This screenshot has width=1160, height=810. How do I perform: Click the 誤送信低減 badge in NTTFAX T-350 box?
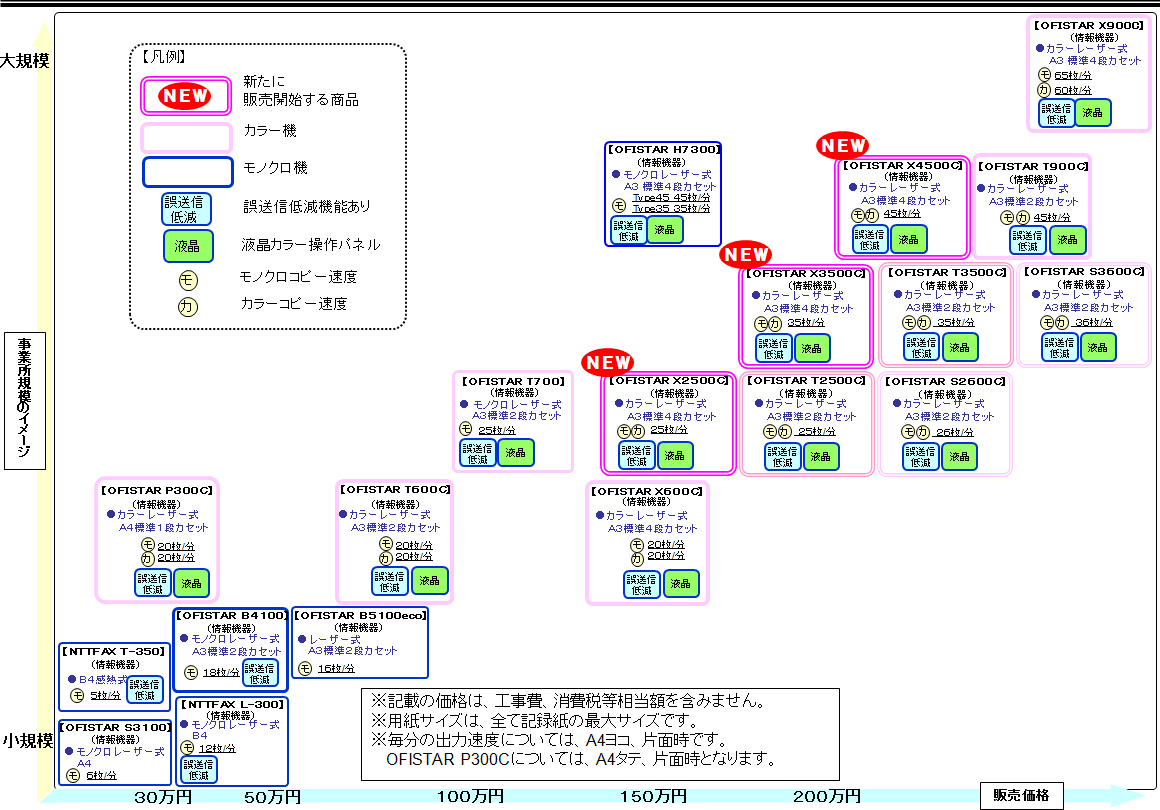coord(145,690)
